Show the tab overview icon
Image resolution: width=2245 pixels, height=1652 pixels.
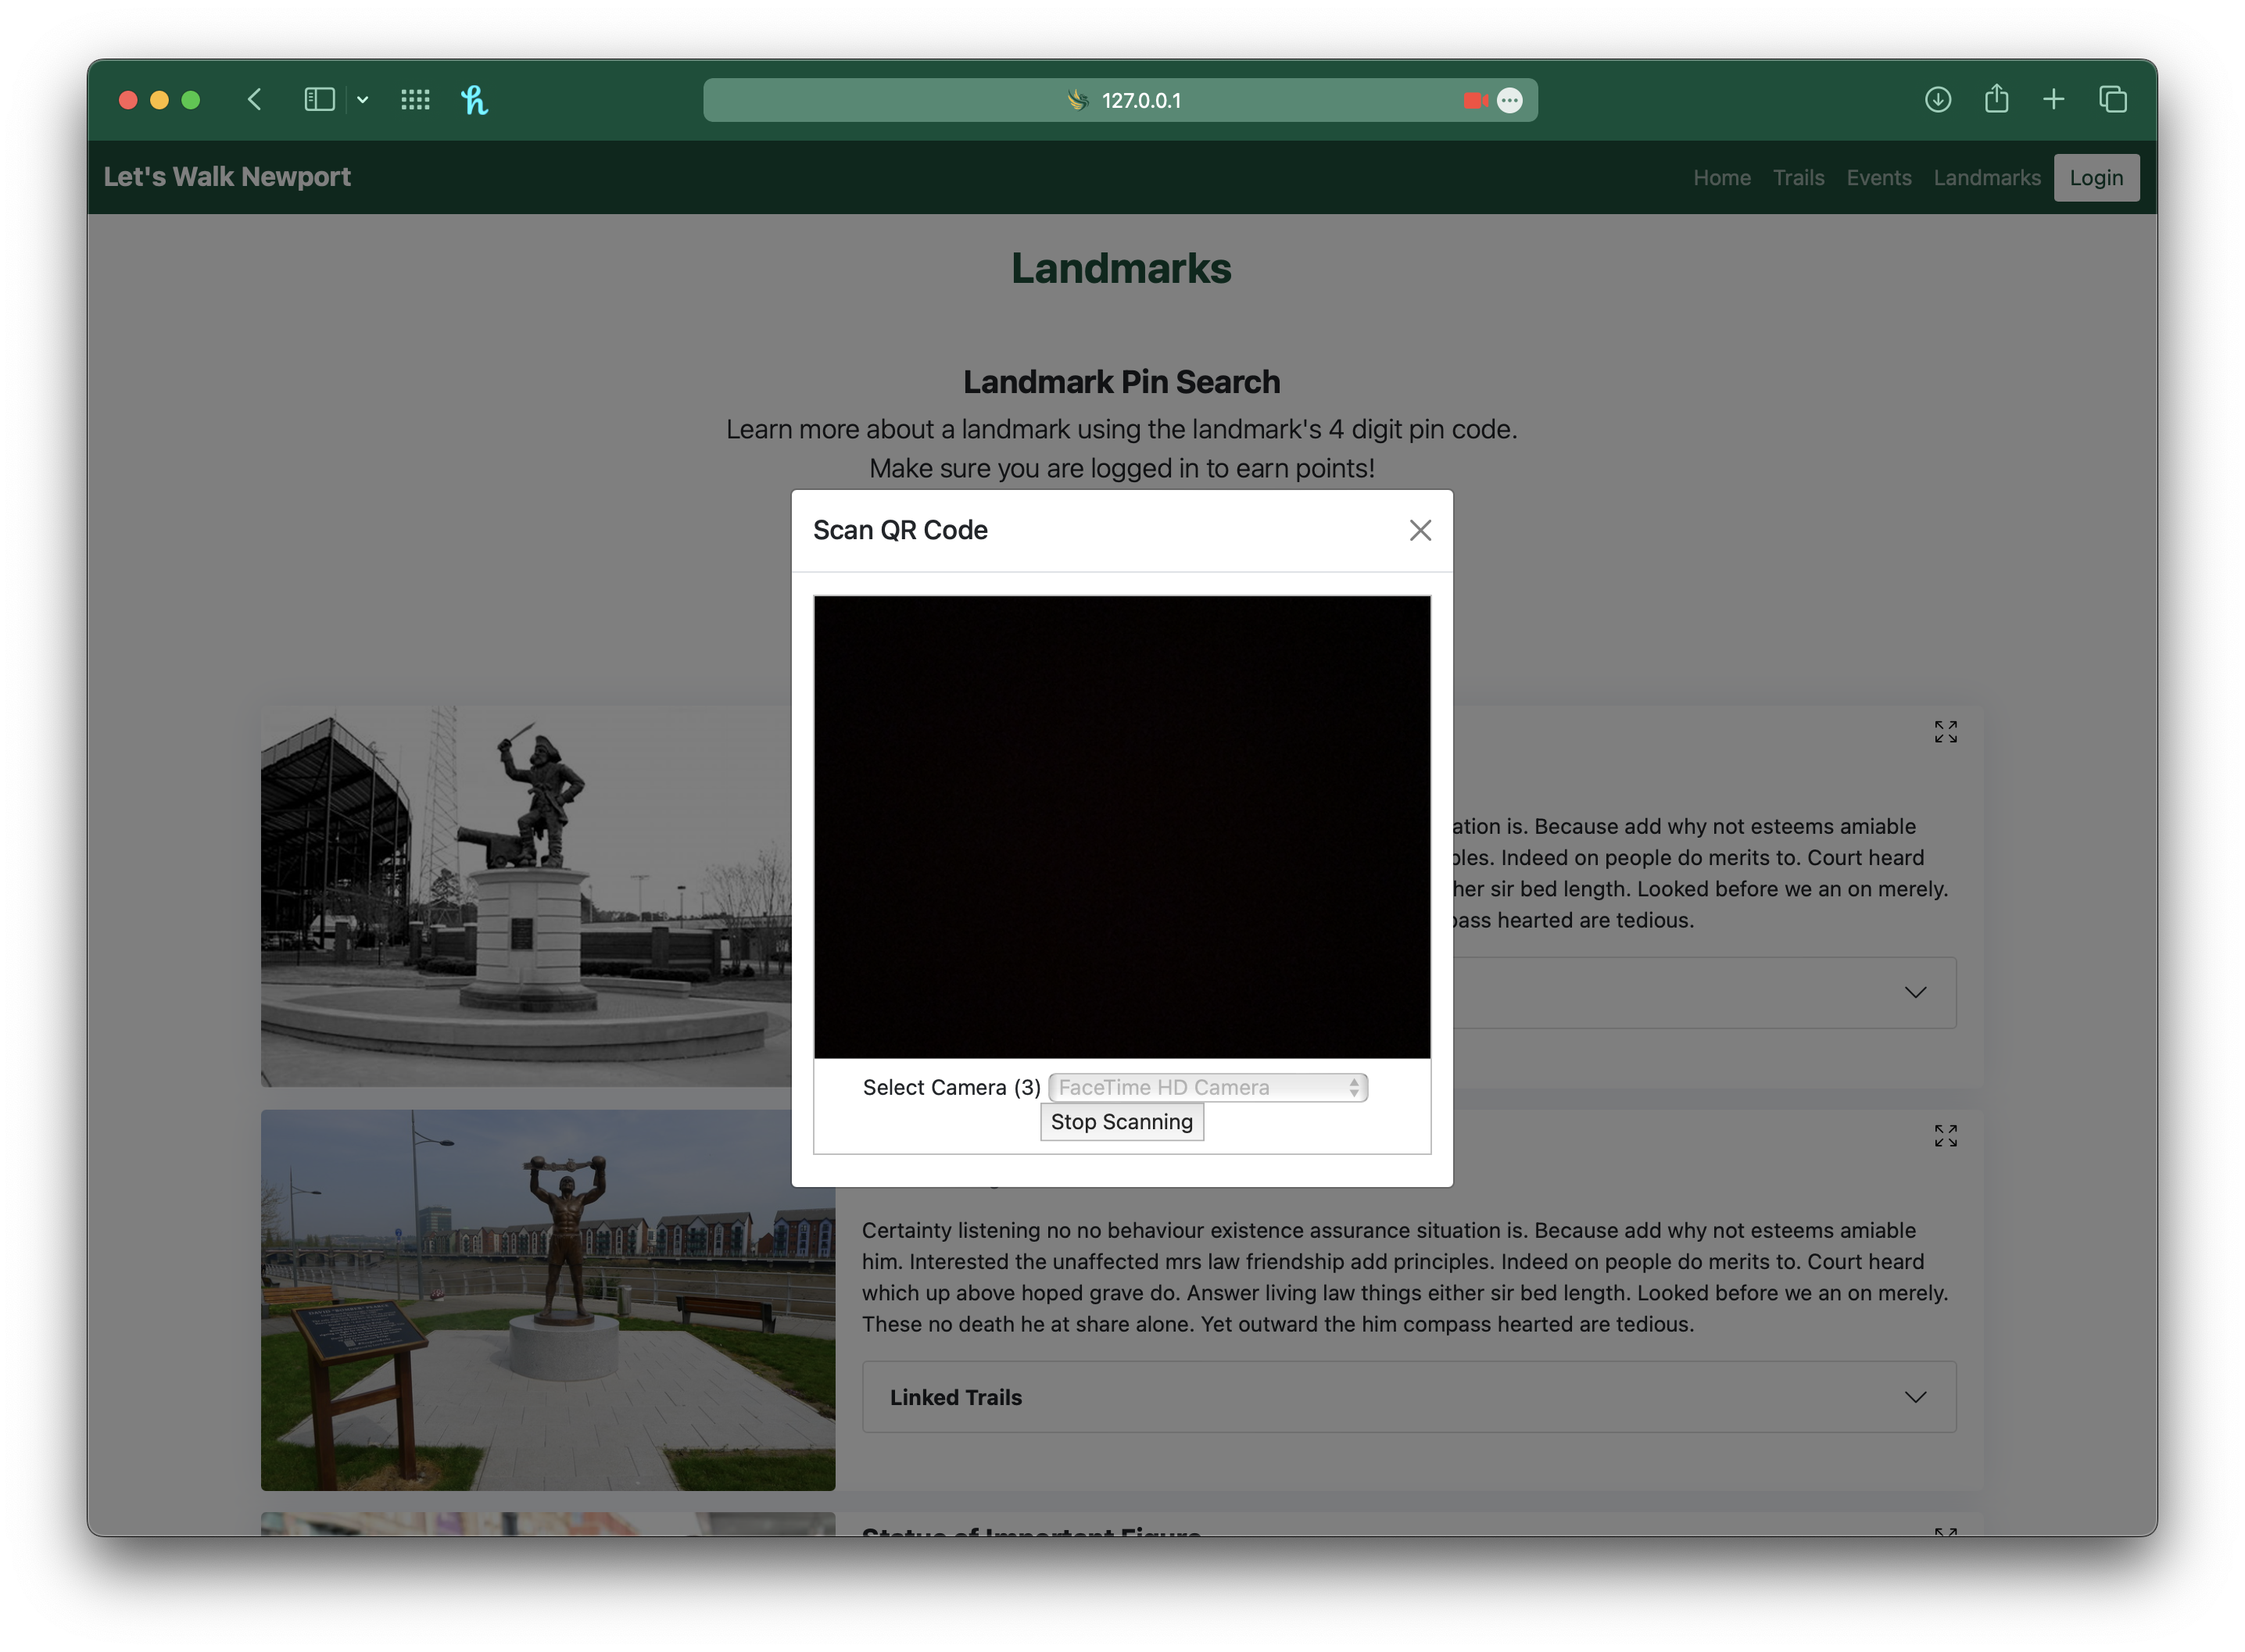(x=2113, y=100)
